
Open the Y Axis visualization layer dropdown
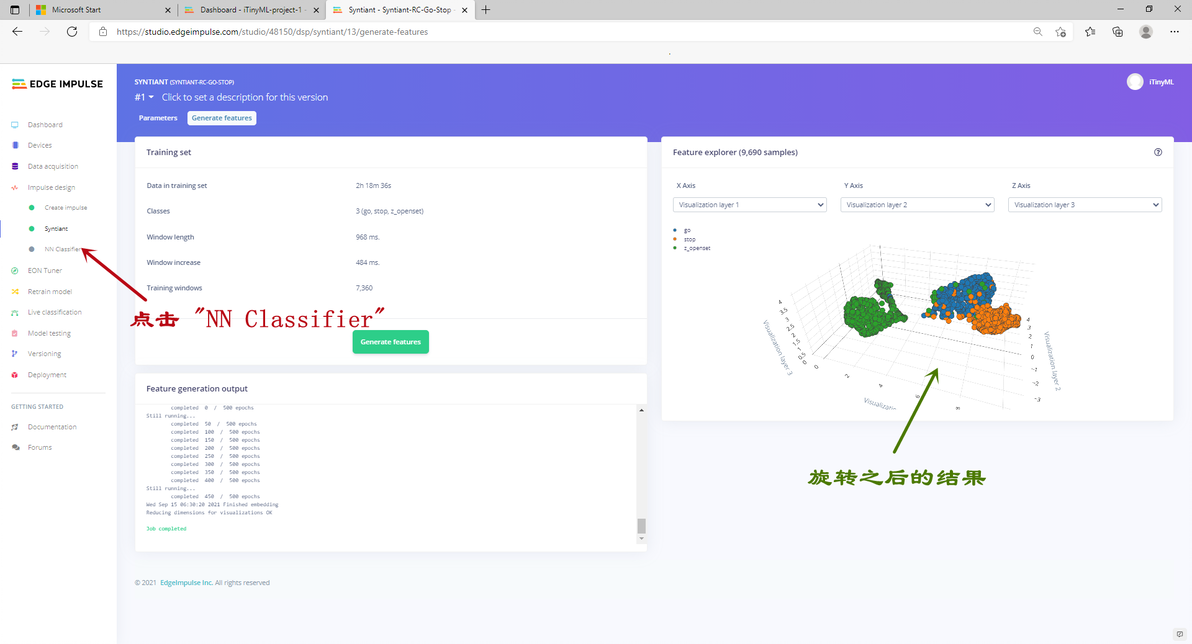[x=917, y=205]
